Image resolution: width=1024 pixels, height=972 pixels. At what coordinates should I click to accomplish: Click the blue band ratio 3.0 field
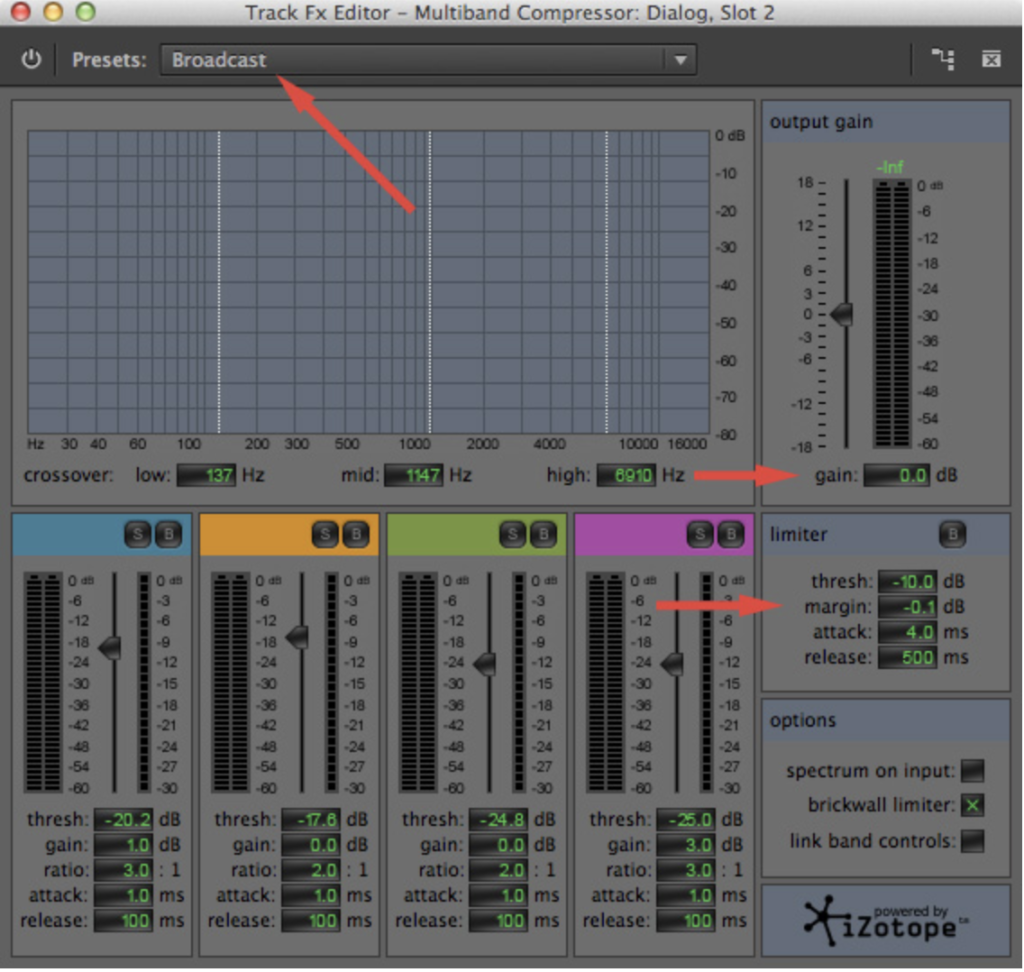tap(123, 870)
